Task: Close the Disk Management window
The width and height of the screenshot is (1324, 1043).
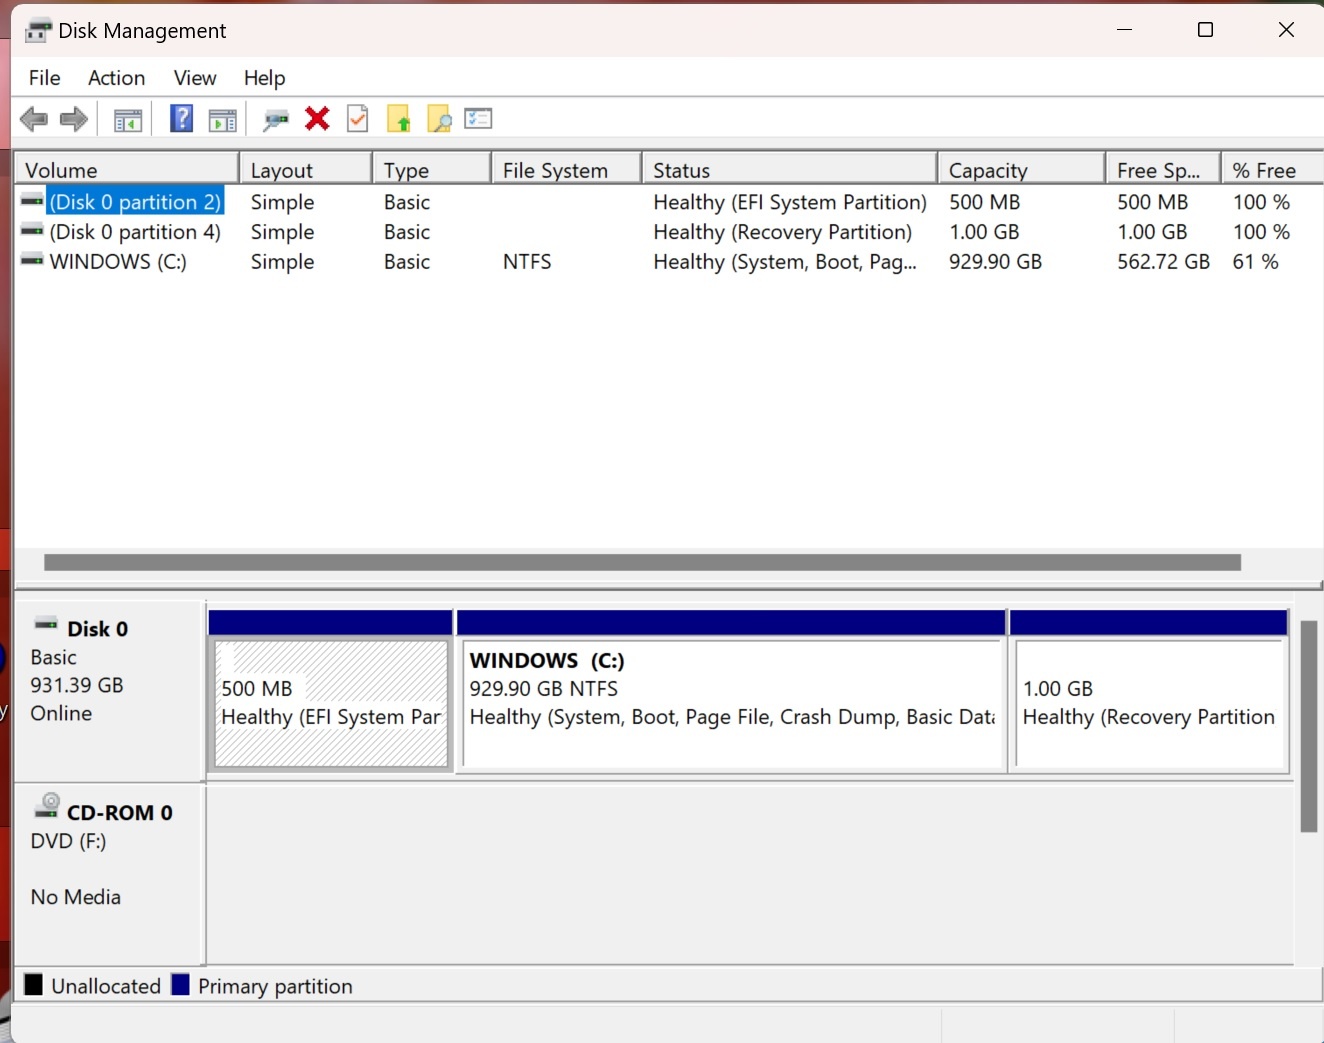Action: [x=1287, y=30]
